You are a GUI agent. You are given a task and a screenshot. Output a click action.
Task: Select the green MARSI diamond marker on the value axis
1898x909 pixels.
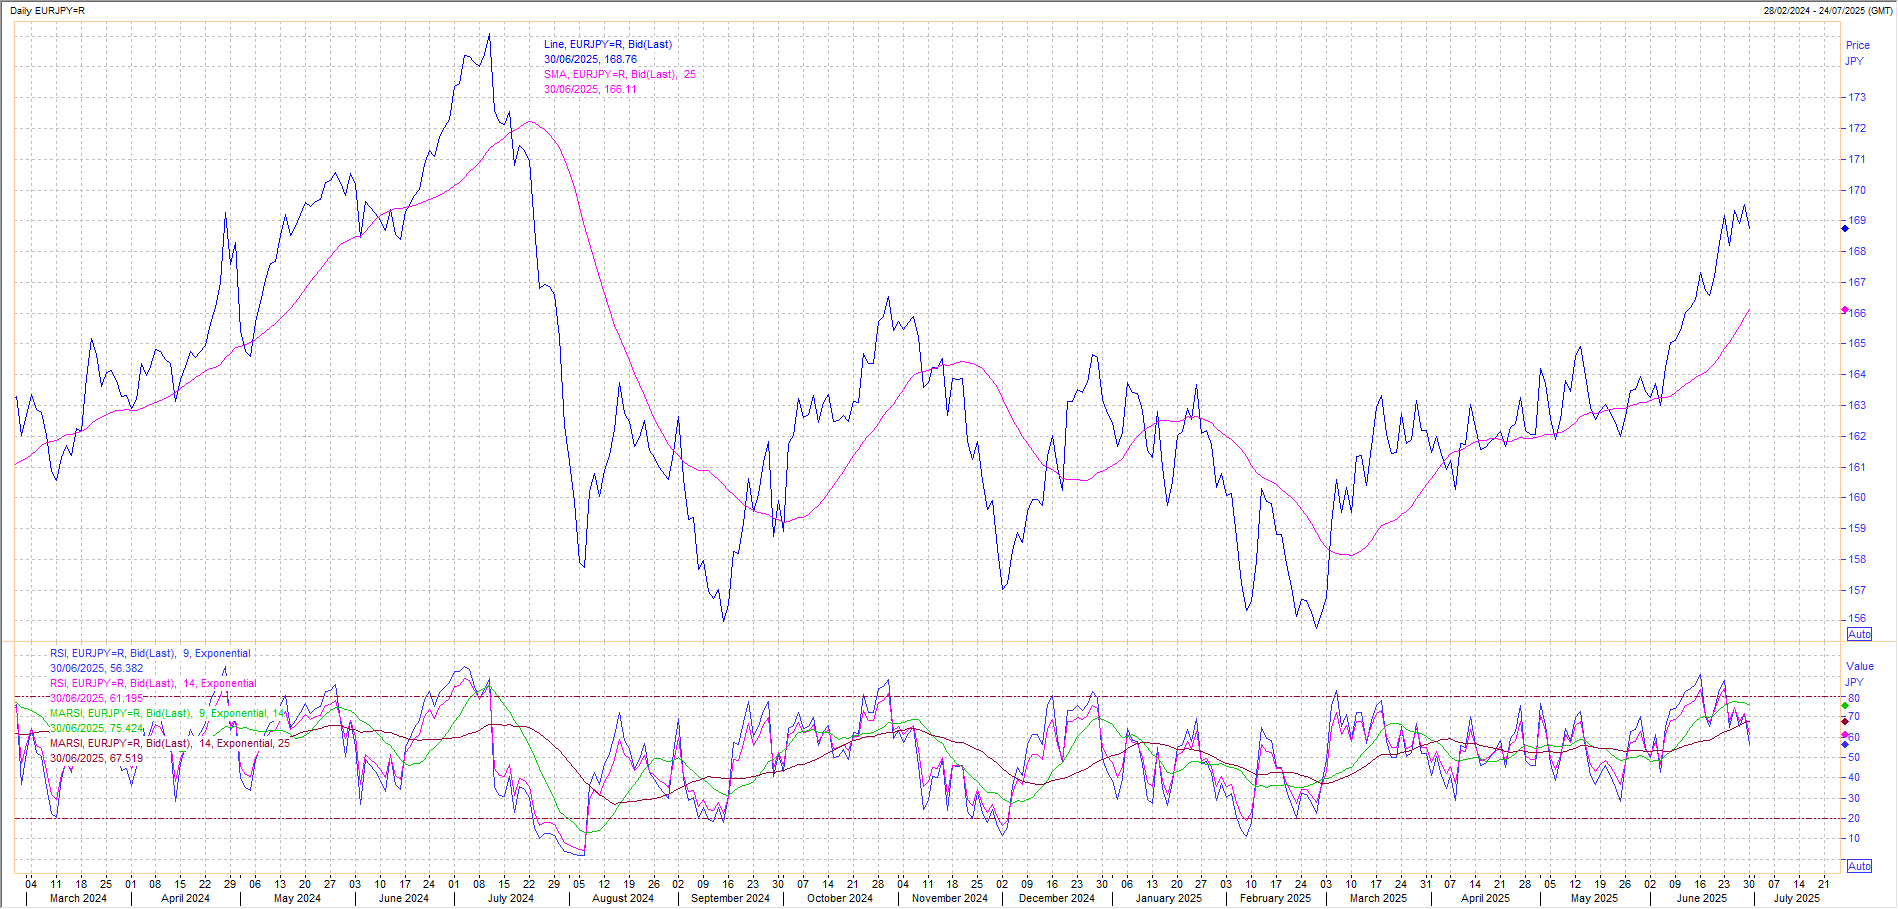point(1845,706)
